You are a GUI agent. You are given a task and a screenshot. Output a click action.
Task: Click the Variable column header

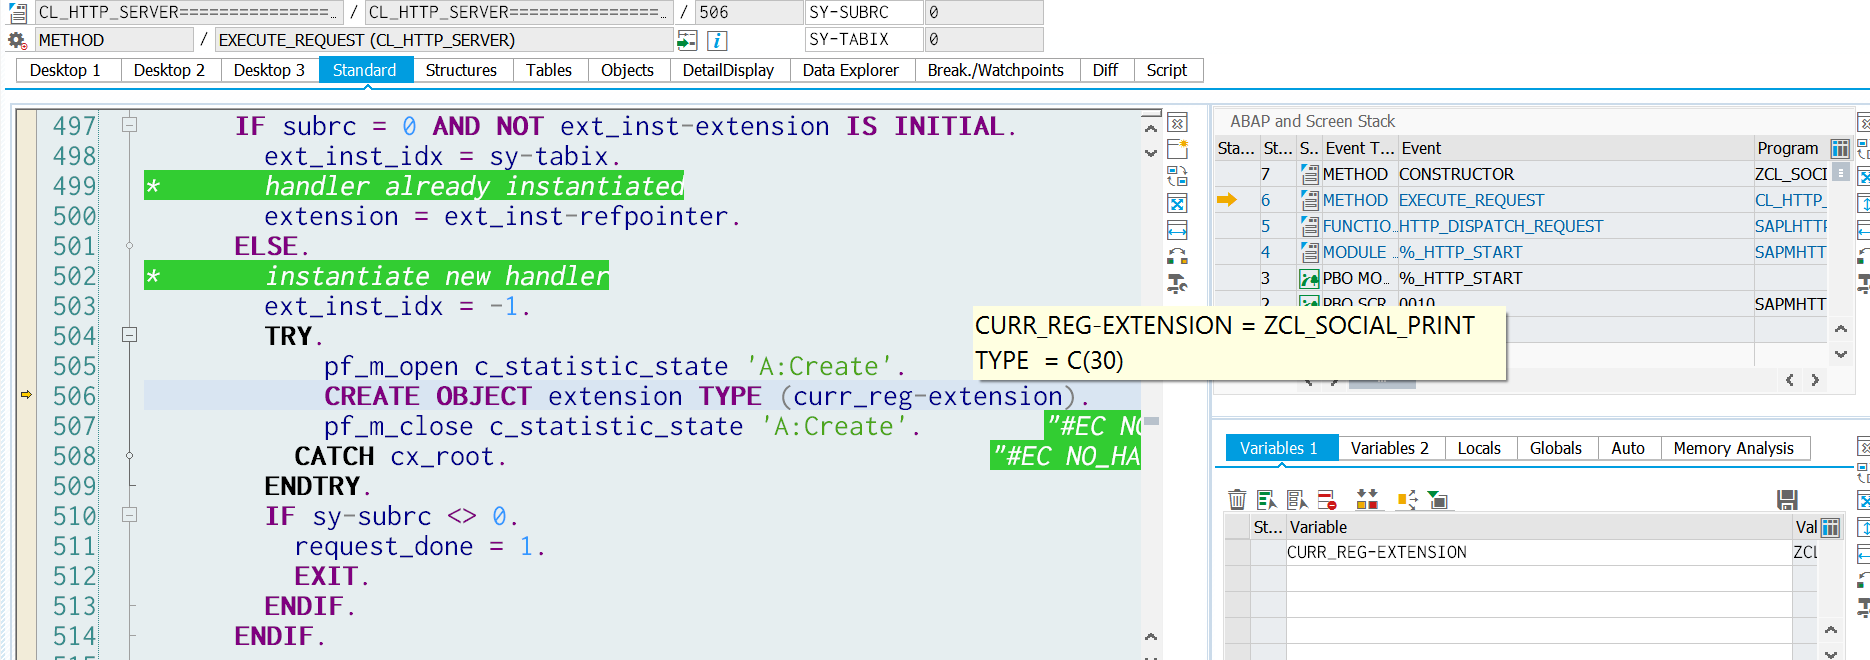1538,527
